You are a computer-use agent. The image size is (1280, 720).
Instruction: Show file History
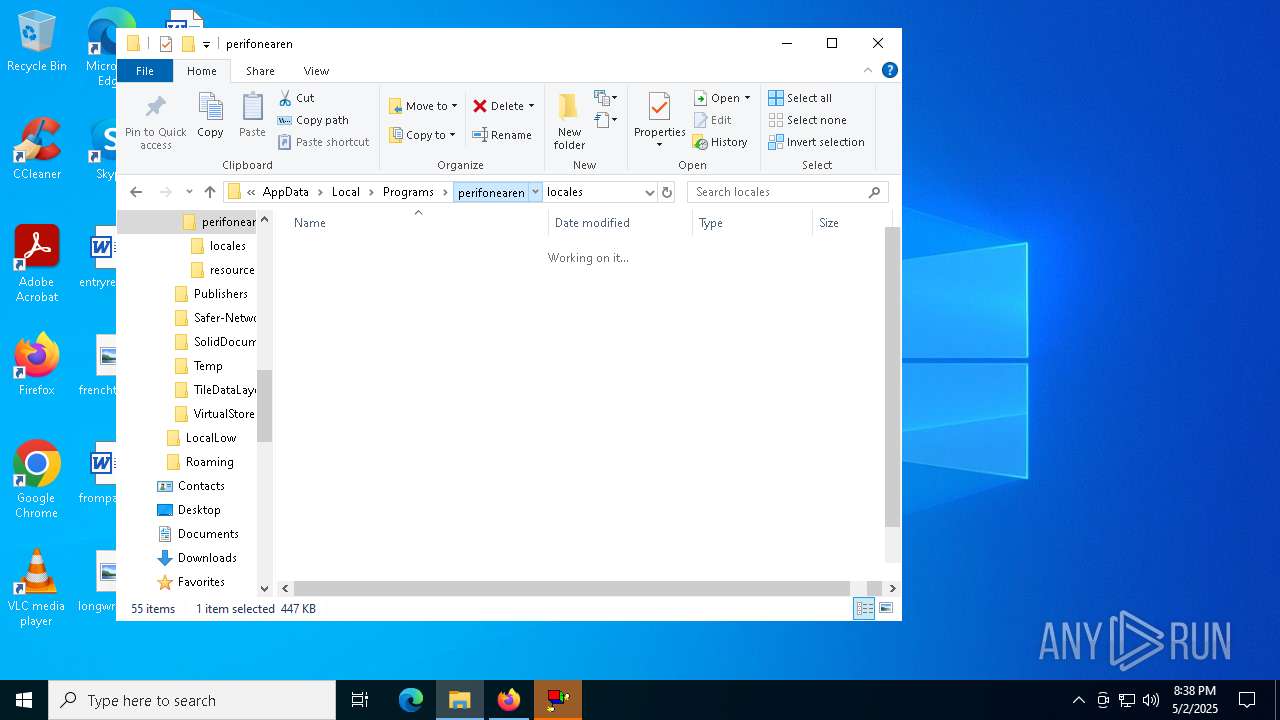[x=720, y=142]
